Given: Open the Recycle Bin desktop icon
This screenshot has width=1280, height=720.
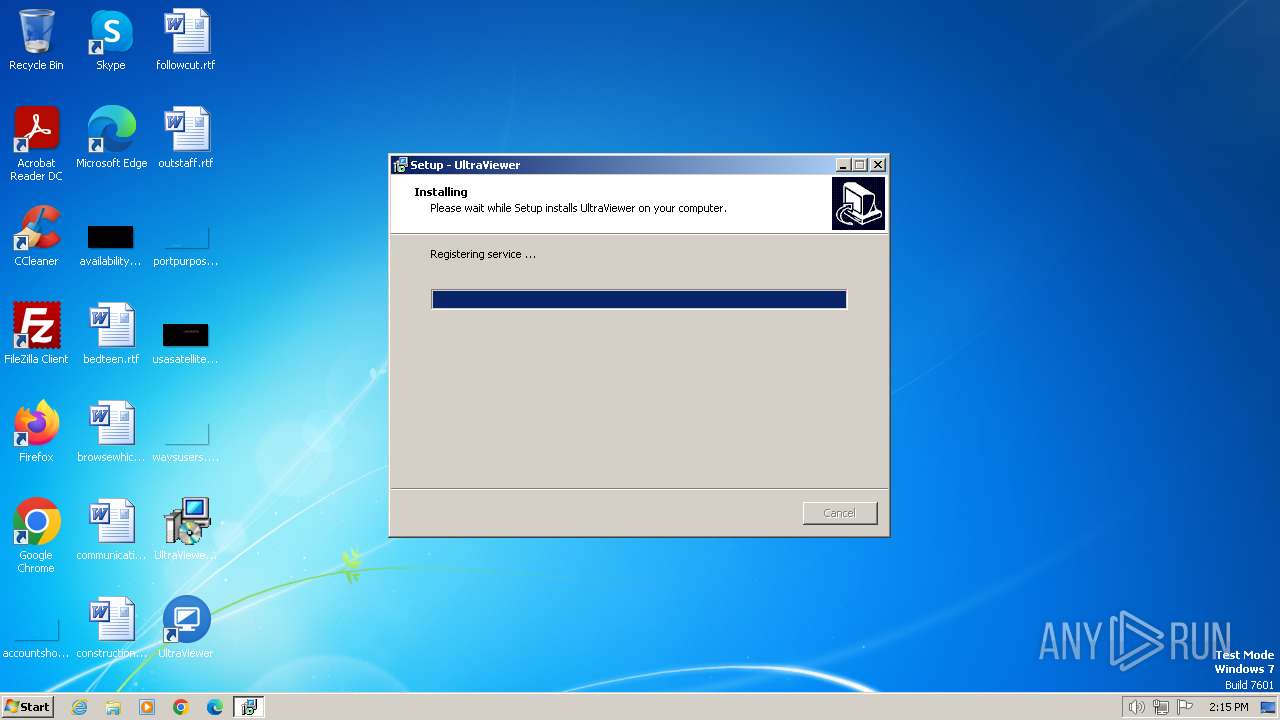Looking at the screenshot, I should pyautogui.click(x=36, y=40).
